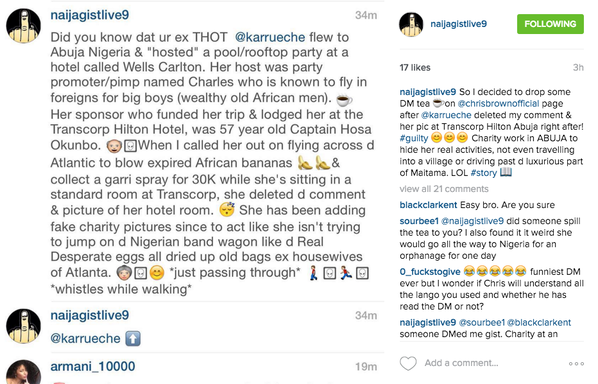Open the armani_10000 profile picture
The height and width of the screenshot is (384, 598).
tap(23, 372)
